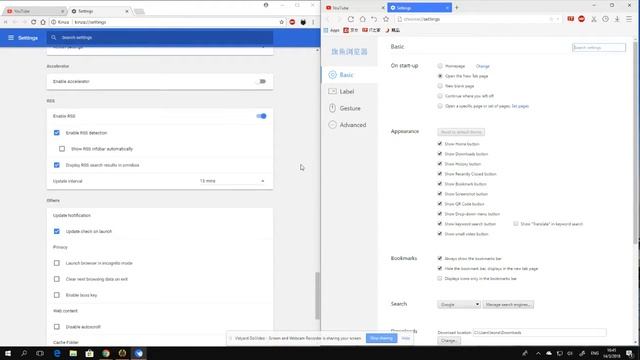The height and width of the screenshot is (360, 640).
Task: Toggle Enable RSS switch
Action: coord(261,116)
